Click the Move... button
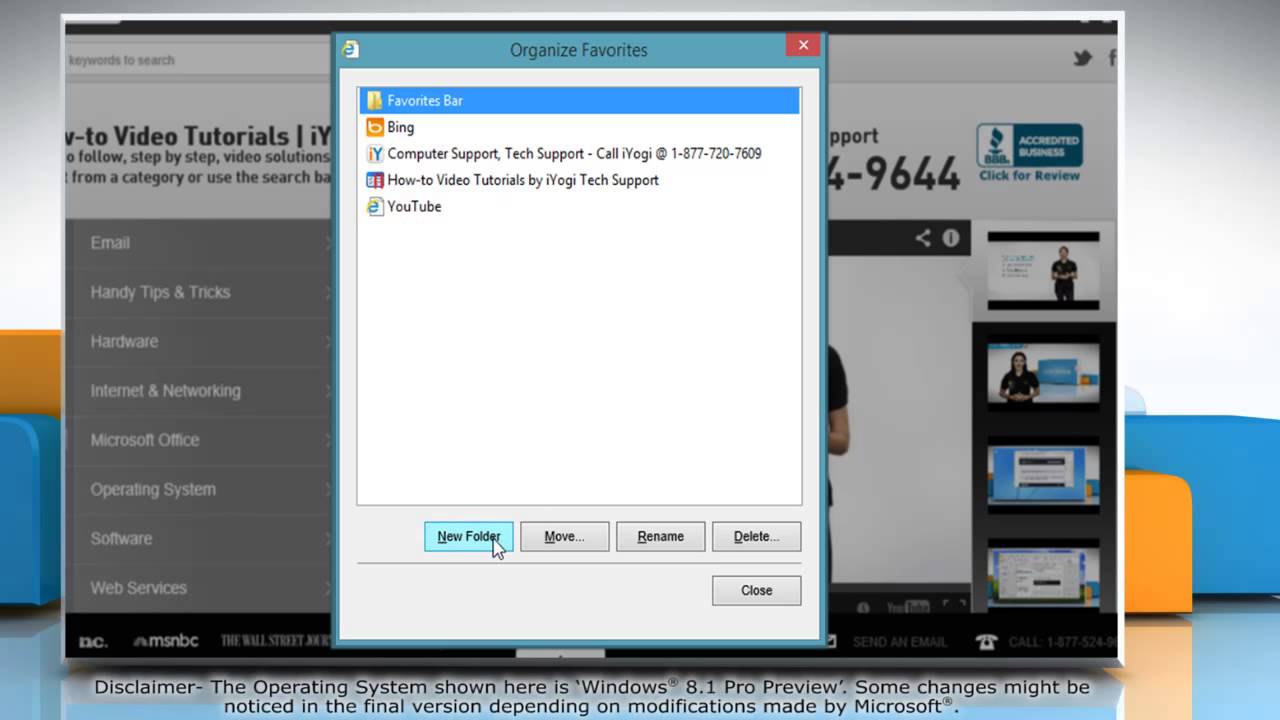This screenshot has height=720, width=1280. (x=564, y=536)
